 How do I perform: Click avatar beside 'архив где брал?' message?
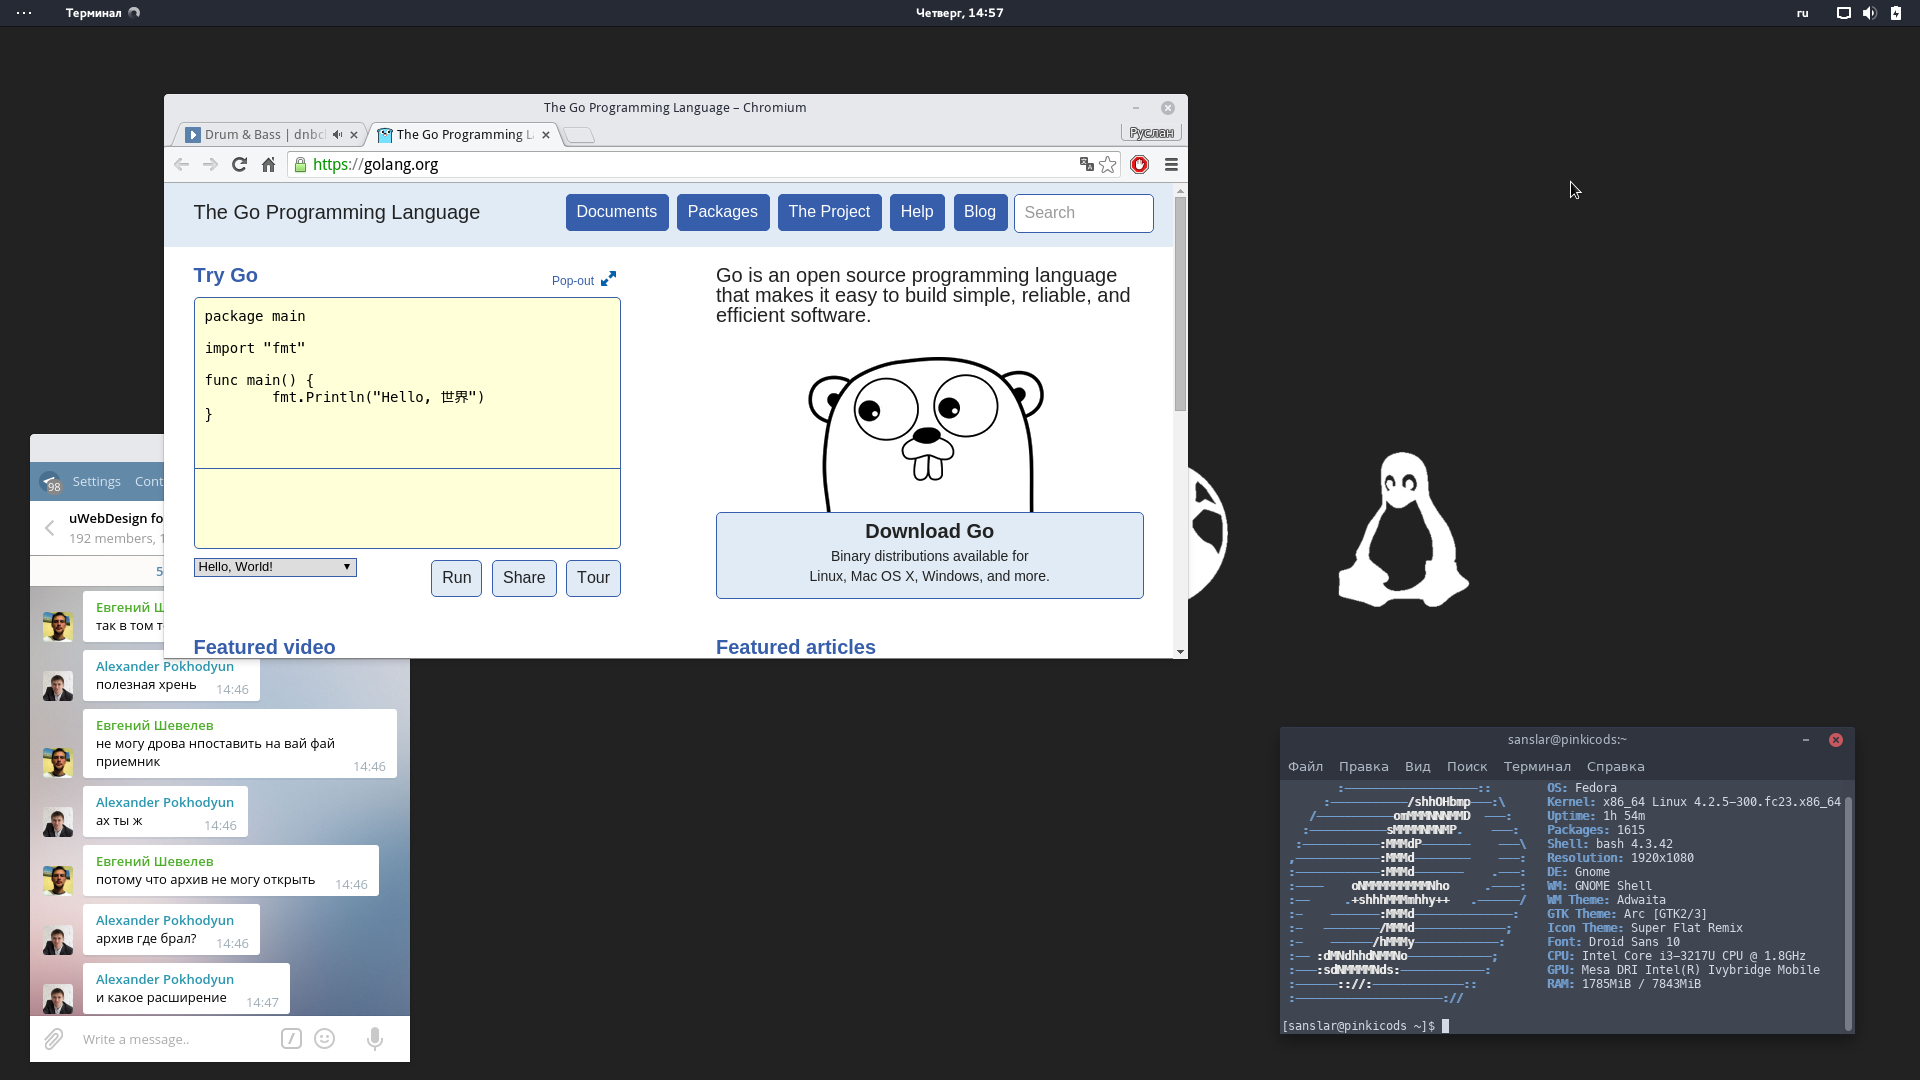58,940
